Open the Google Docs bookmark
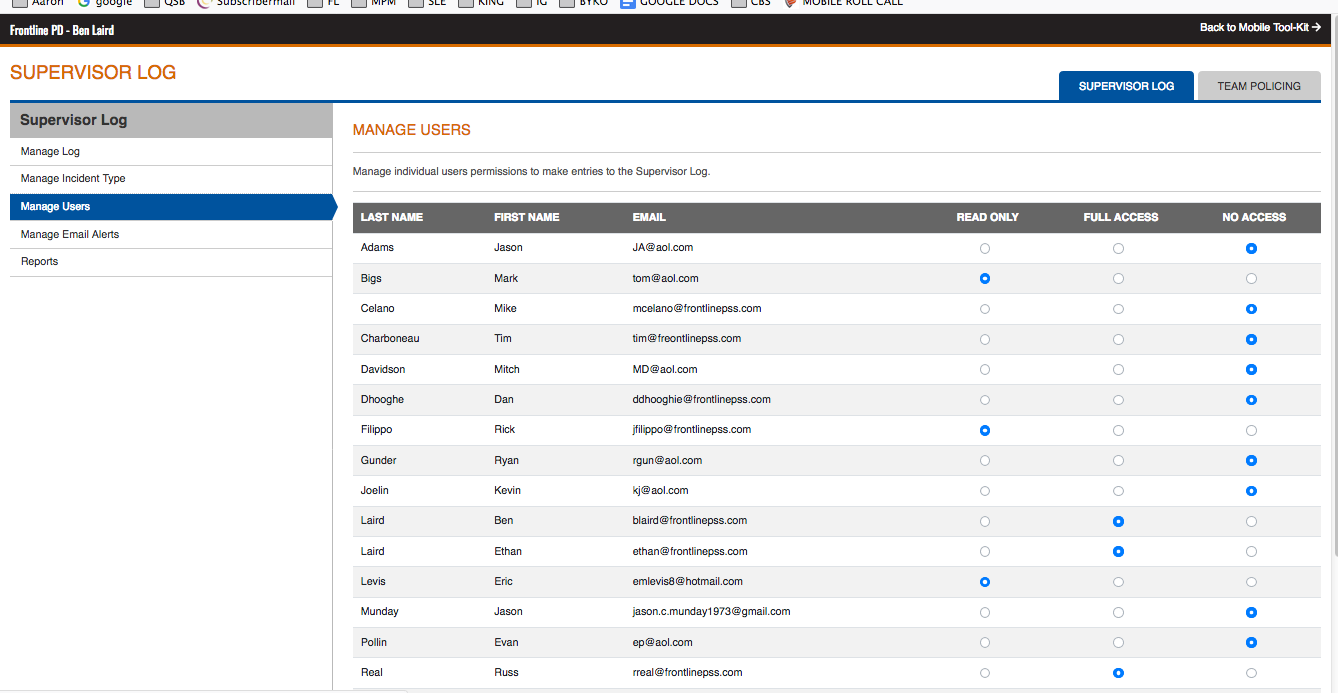 (669, 3)
